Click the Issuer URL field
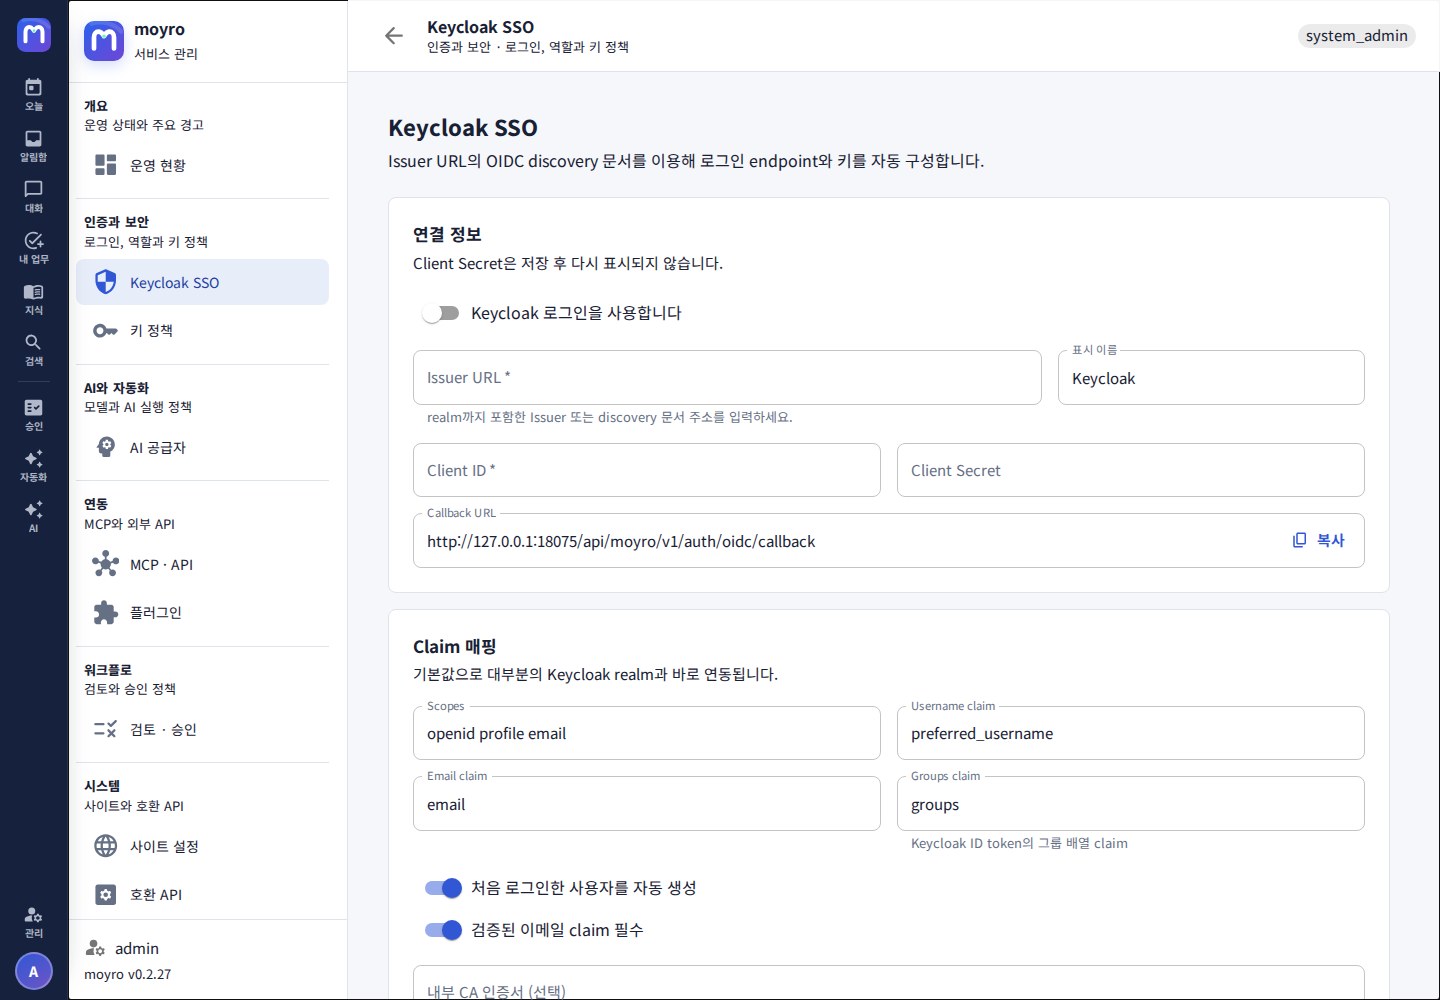 click(727, 377)
